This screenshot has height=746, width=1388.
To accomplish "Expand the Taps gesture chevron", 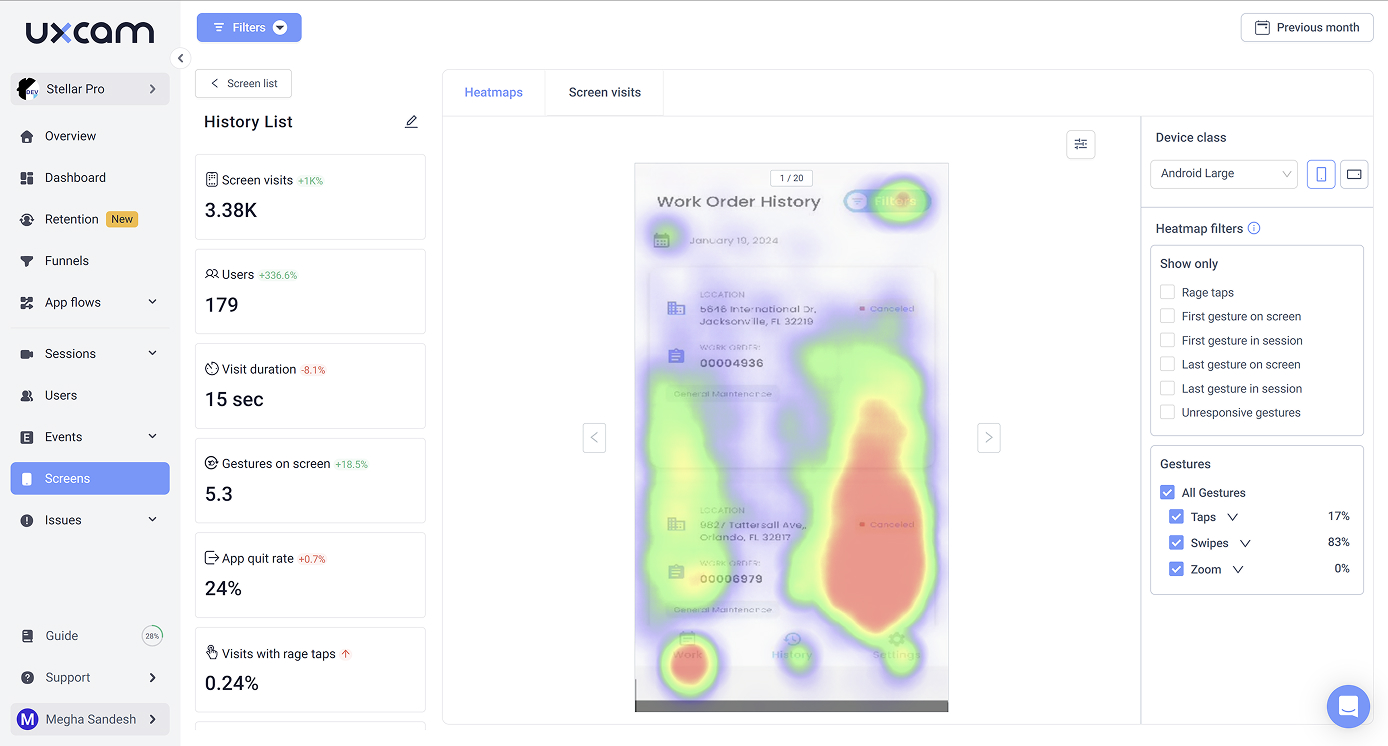I will 1232,517.
